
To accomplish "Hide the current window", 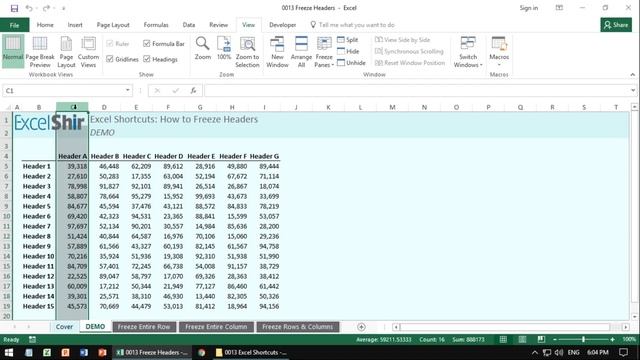I will (x=348, y=51).
